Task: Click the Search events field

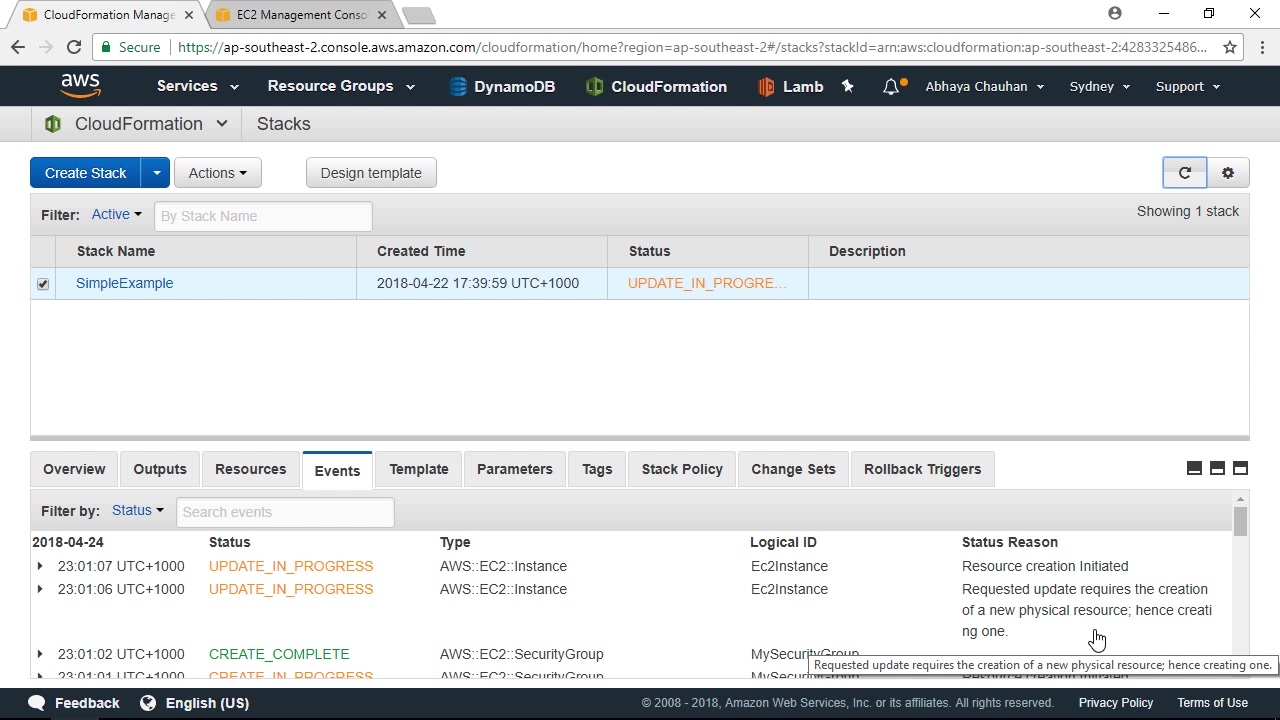Action: tap(285, 512)
